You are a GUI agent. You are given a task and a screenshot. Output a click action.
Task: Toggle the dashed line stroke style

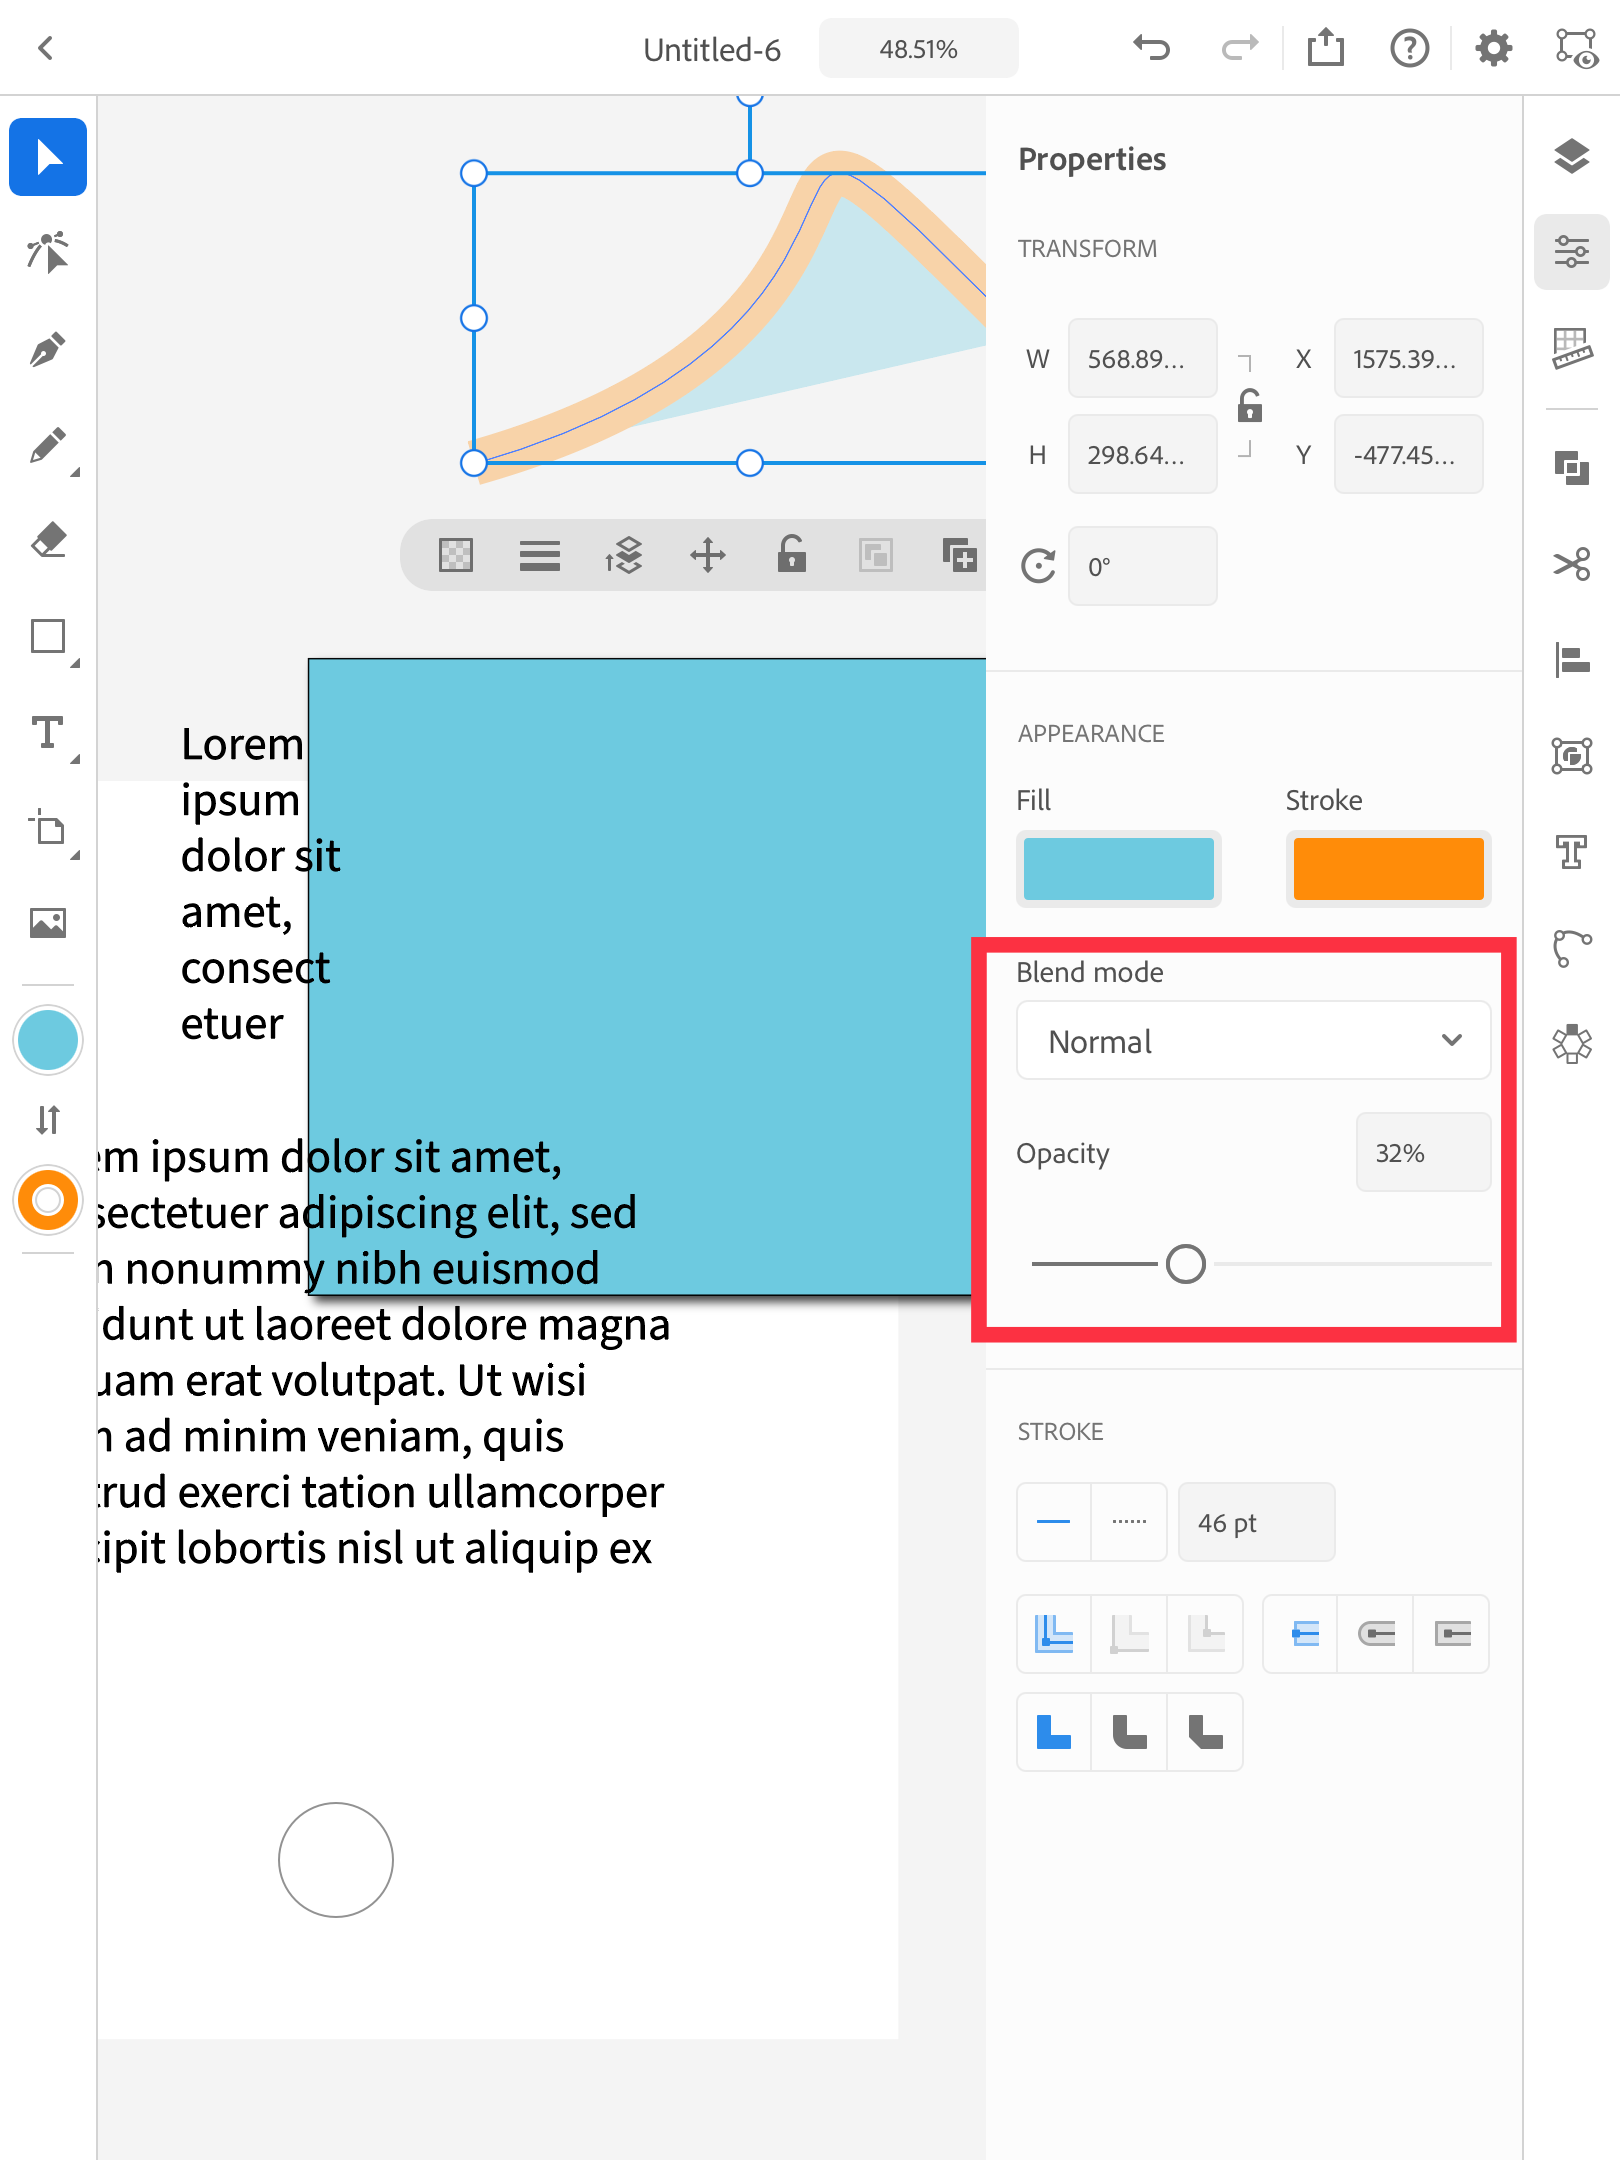click(x=1128, y=1521)
